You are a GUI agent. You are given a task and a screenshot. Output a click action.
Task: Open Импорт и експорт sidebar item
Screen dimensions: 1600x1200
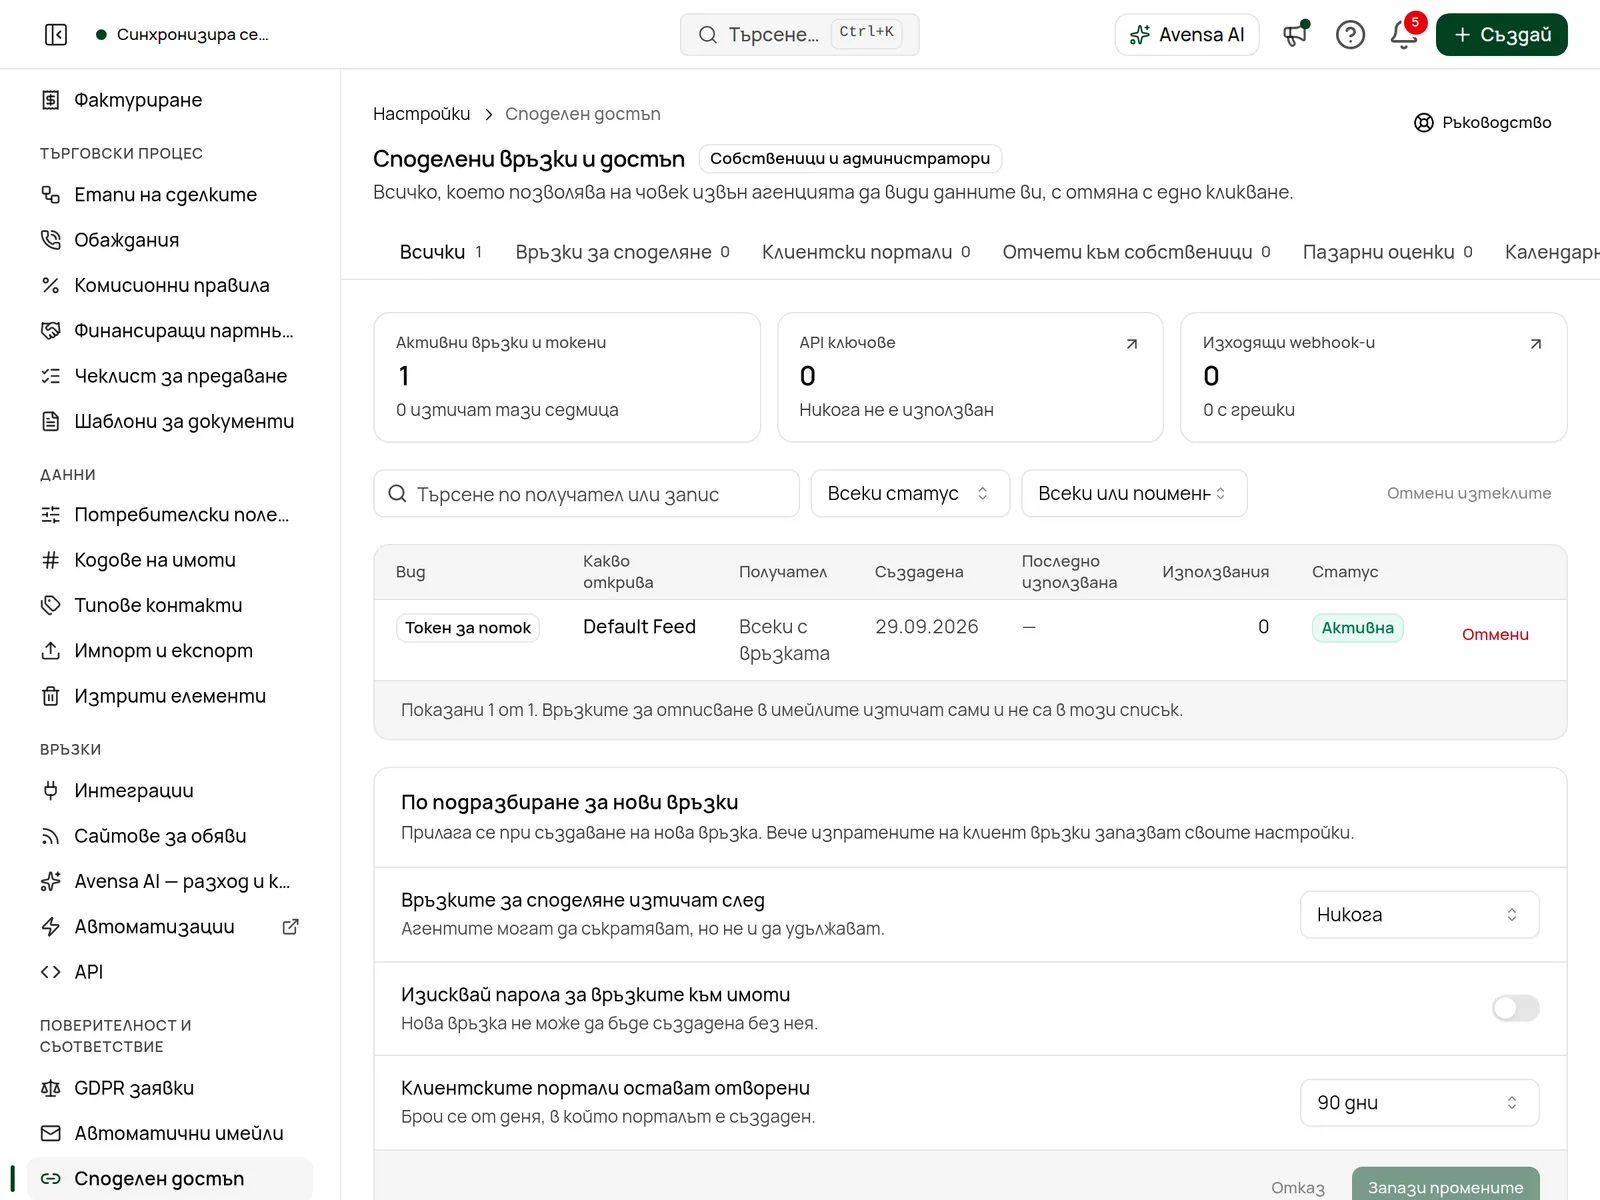pos(170,651)
